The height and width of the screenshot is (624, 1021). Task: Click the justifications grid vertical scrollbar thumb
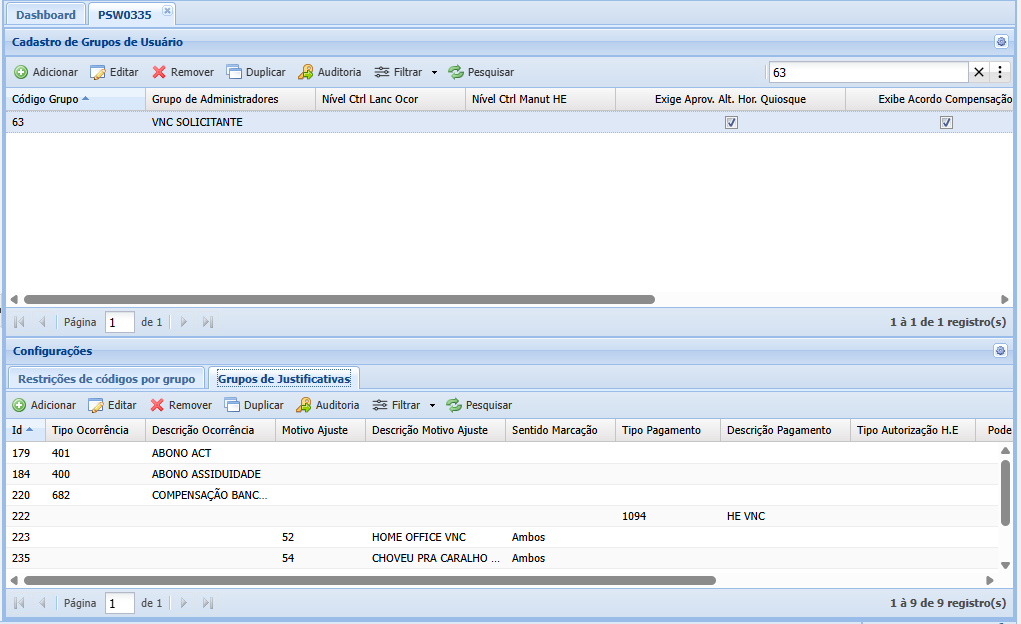(x=1005, y=492)
